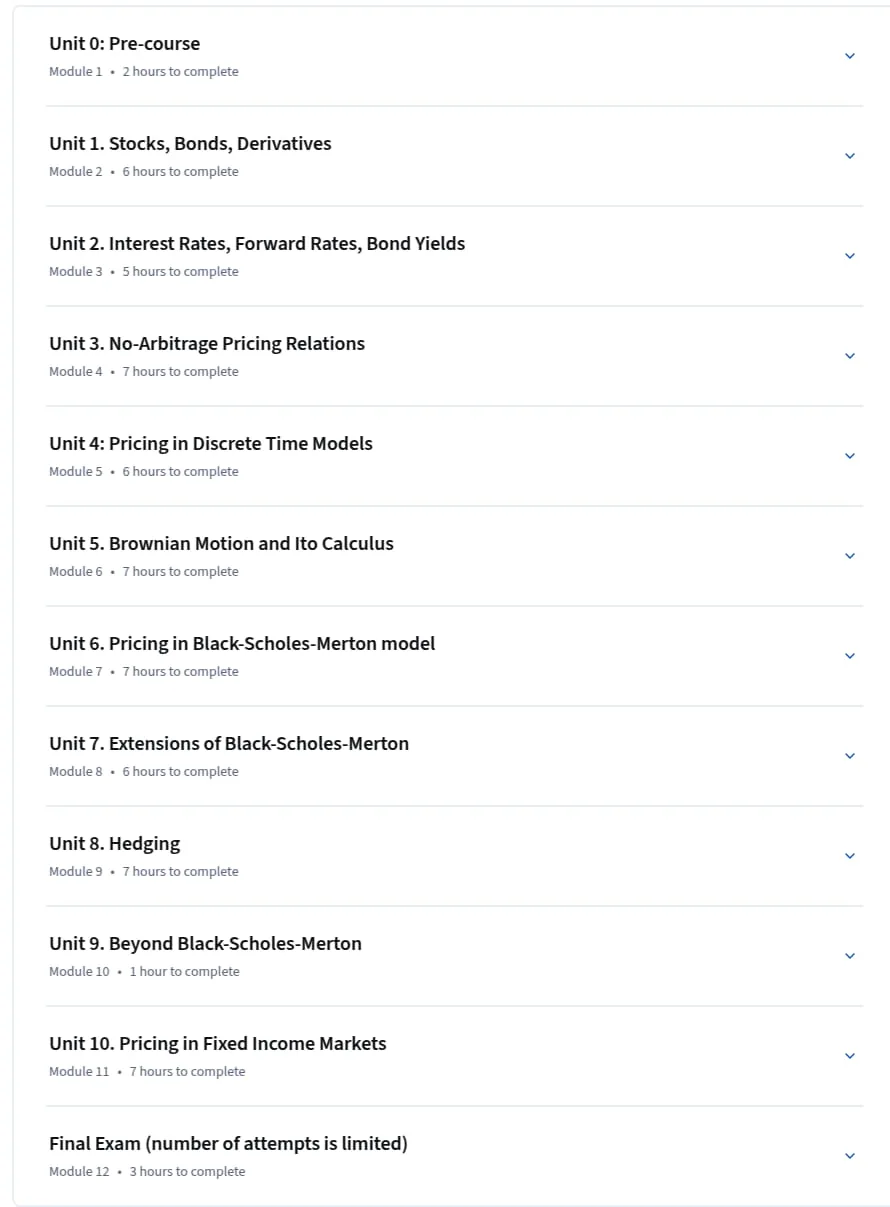Expand Unit 7 Extensions chevron arrow

850,756
